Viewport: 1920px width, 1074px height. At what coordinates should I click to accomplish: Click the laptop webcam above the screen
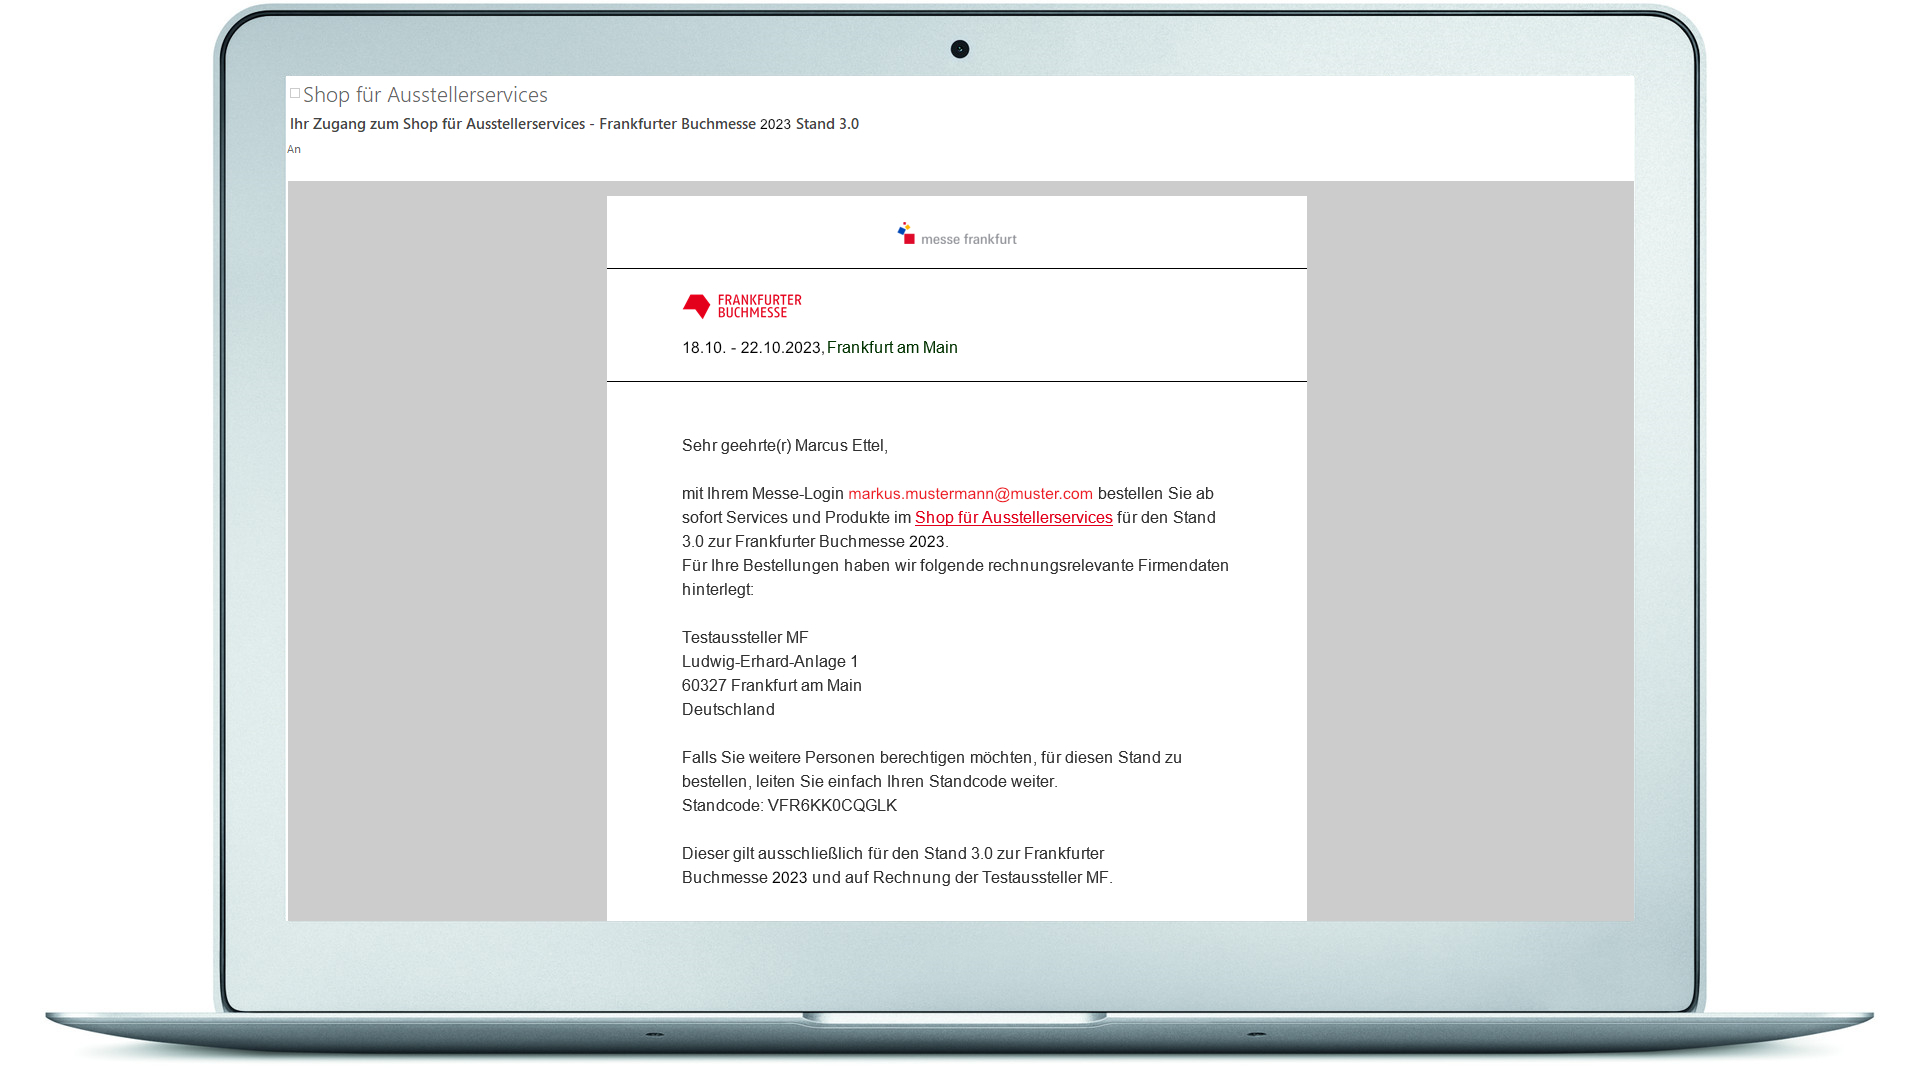click(960, 49)
